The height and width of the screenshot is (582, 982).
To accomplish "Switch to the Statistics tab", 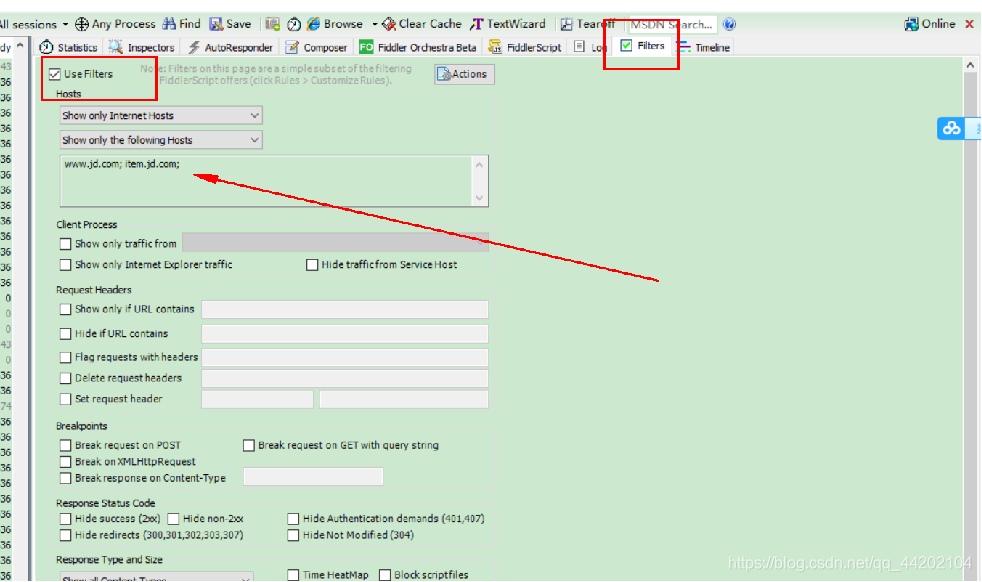I will click(68, 48).
